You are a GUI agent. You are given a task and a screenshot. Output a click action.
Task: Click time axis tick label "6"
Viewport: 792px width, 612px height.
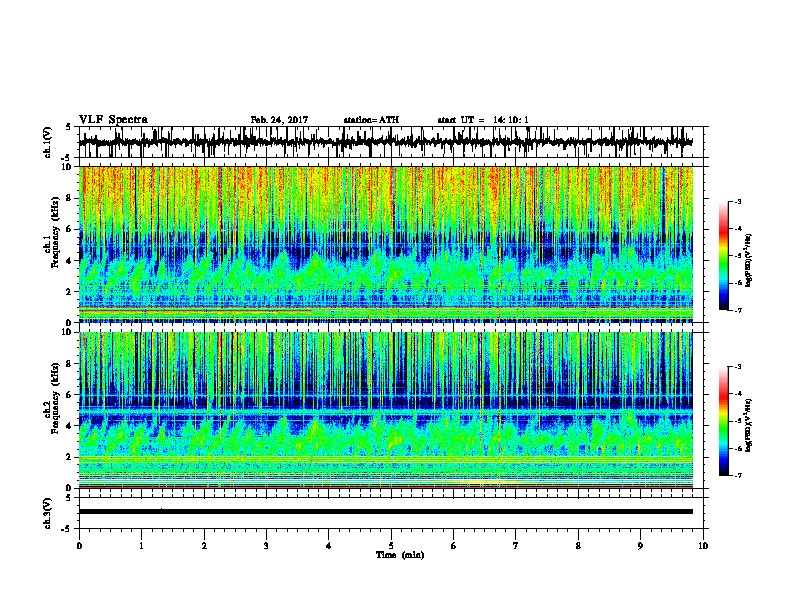tap(454, 546)
